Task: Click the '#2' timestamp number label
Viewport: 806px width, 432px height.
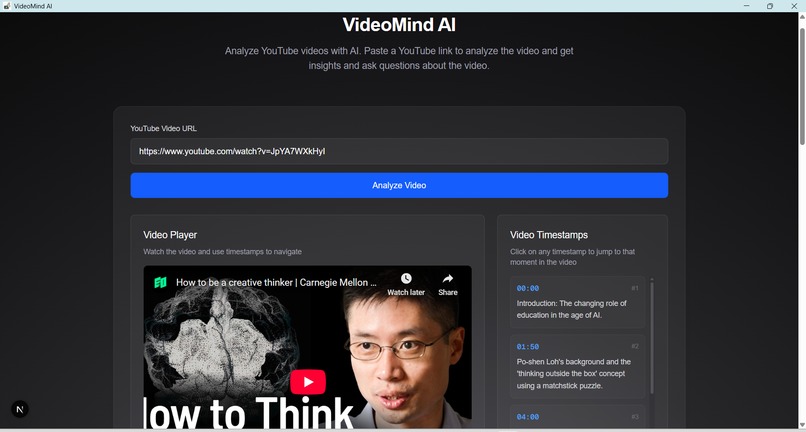Action: point(635,346)
